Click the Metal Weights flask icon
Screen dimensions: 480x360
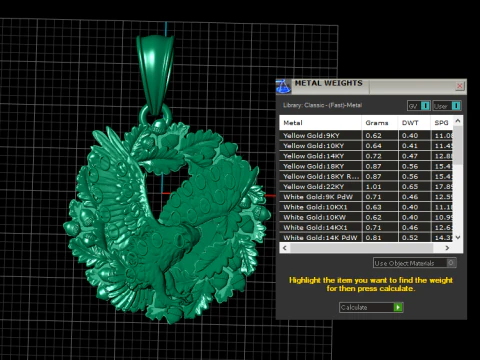[x=283, y=87]
